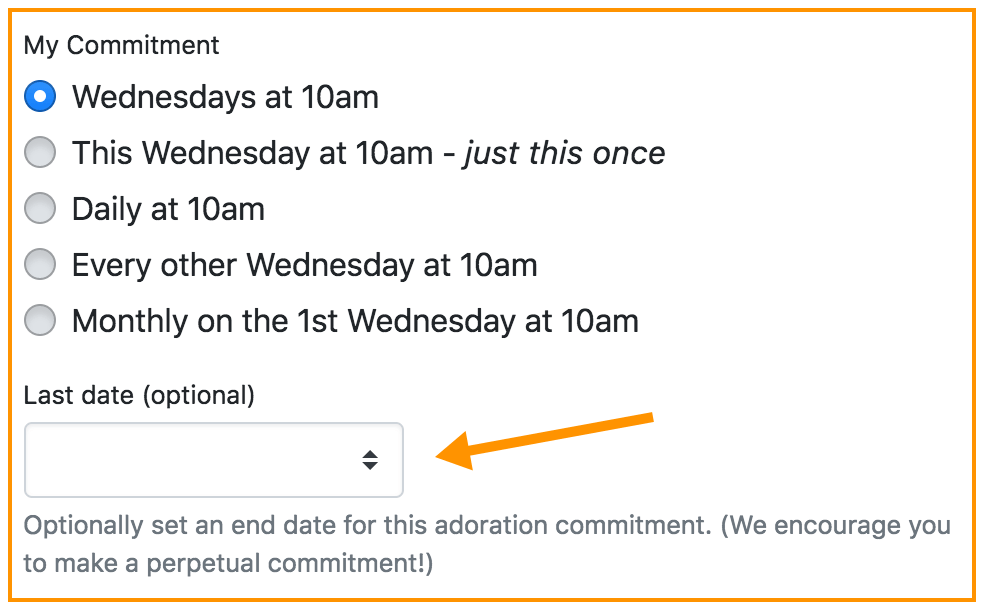Click the "Every other Wednesday at 10am" label

(304, 265)
